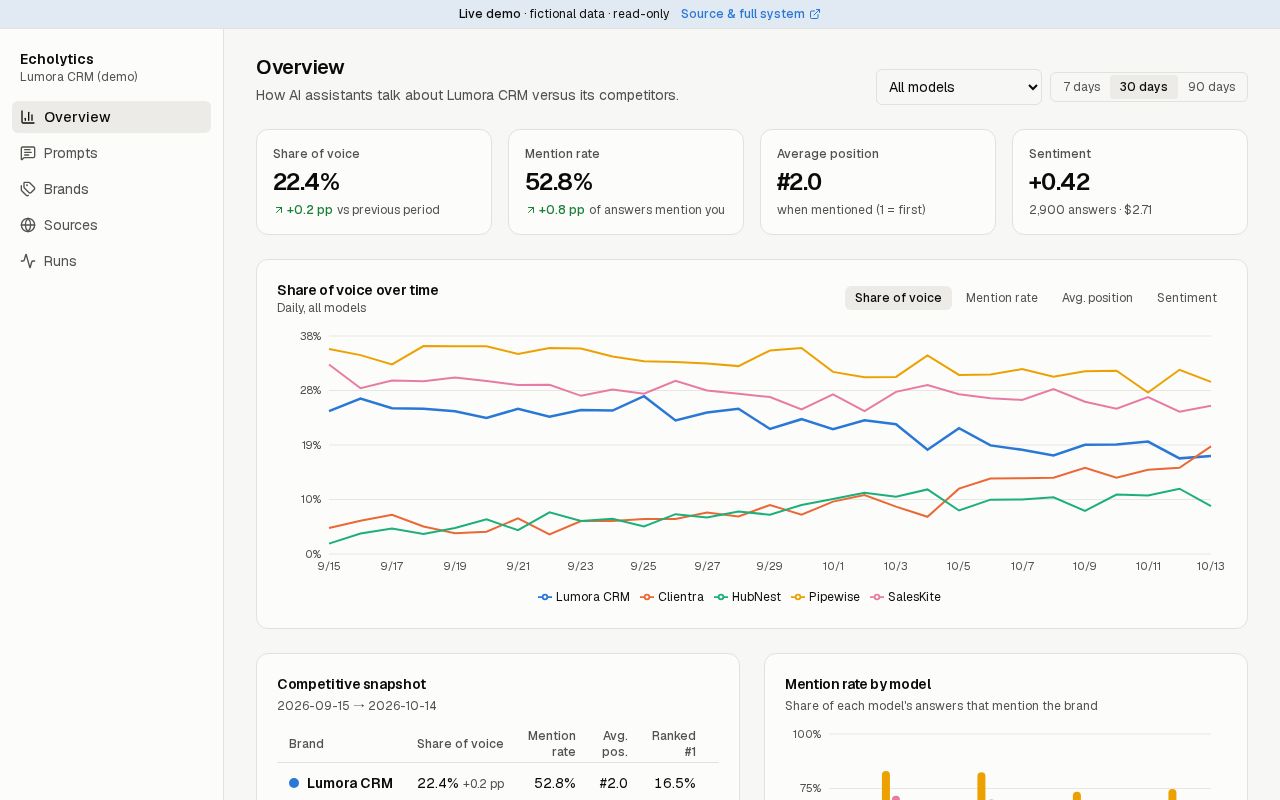
Task: Click the 52.8% Mention rate card value
Action: [559, 182]
